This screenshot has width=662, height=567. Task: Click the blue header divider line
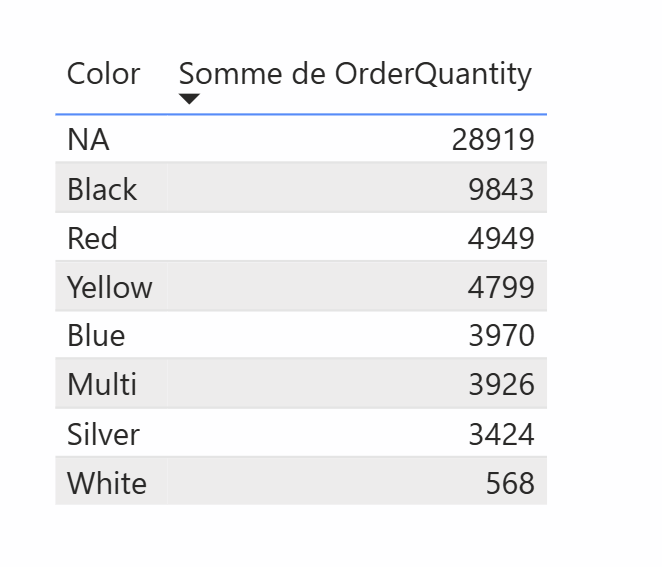[x=301, y=114]
